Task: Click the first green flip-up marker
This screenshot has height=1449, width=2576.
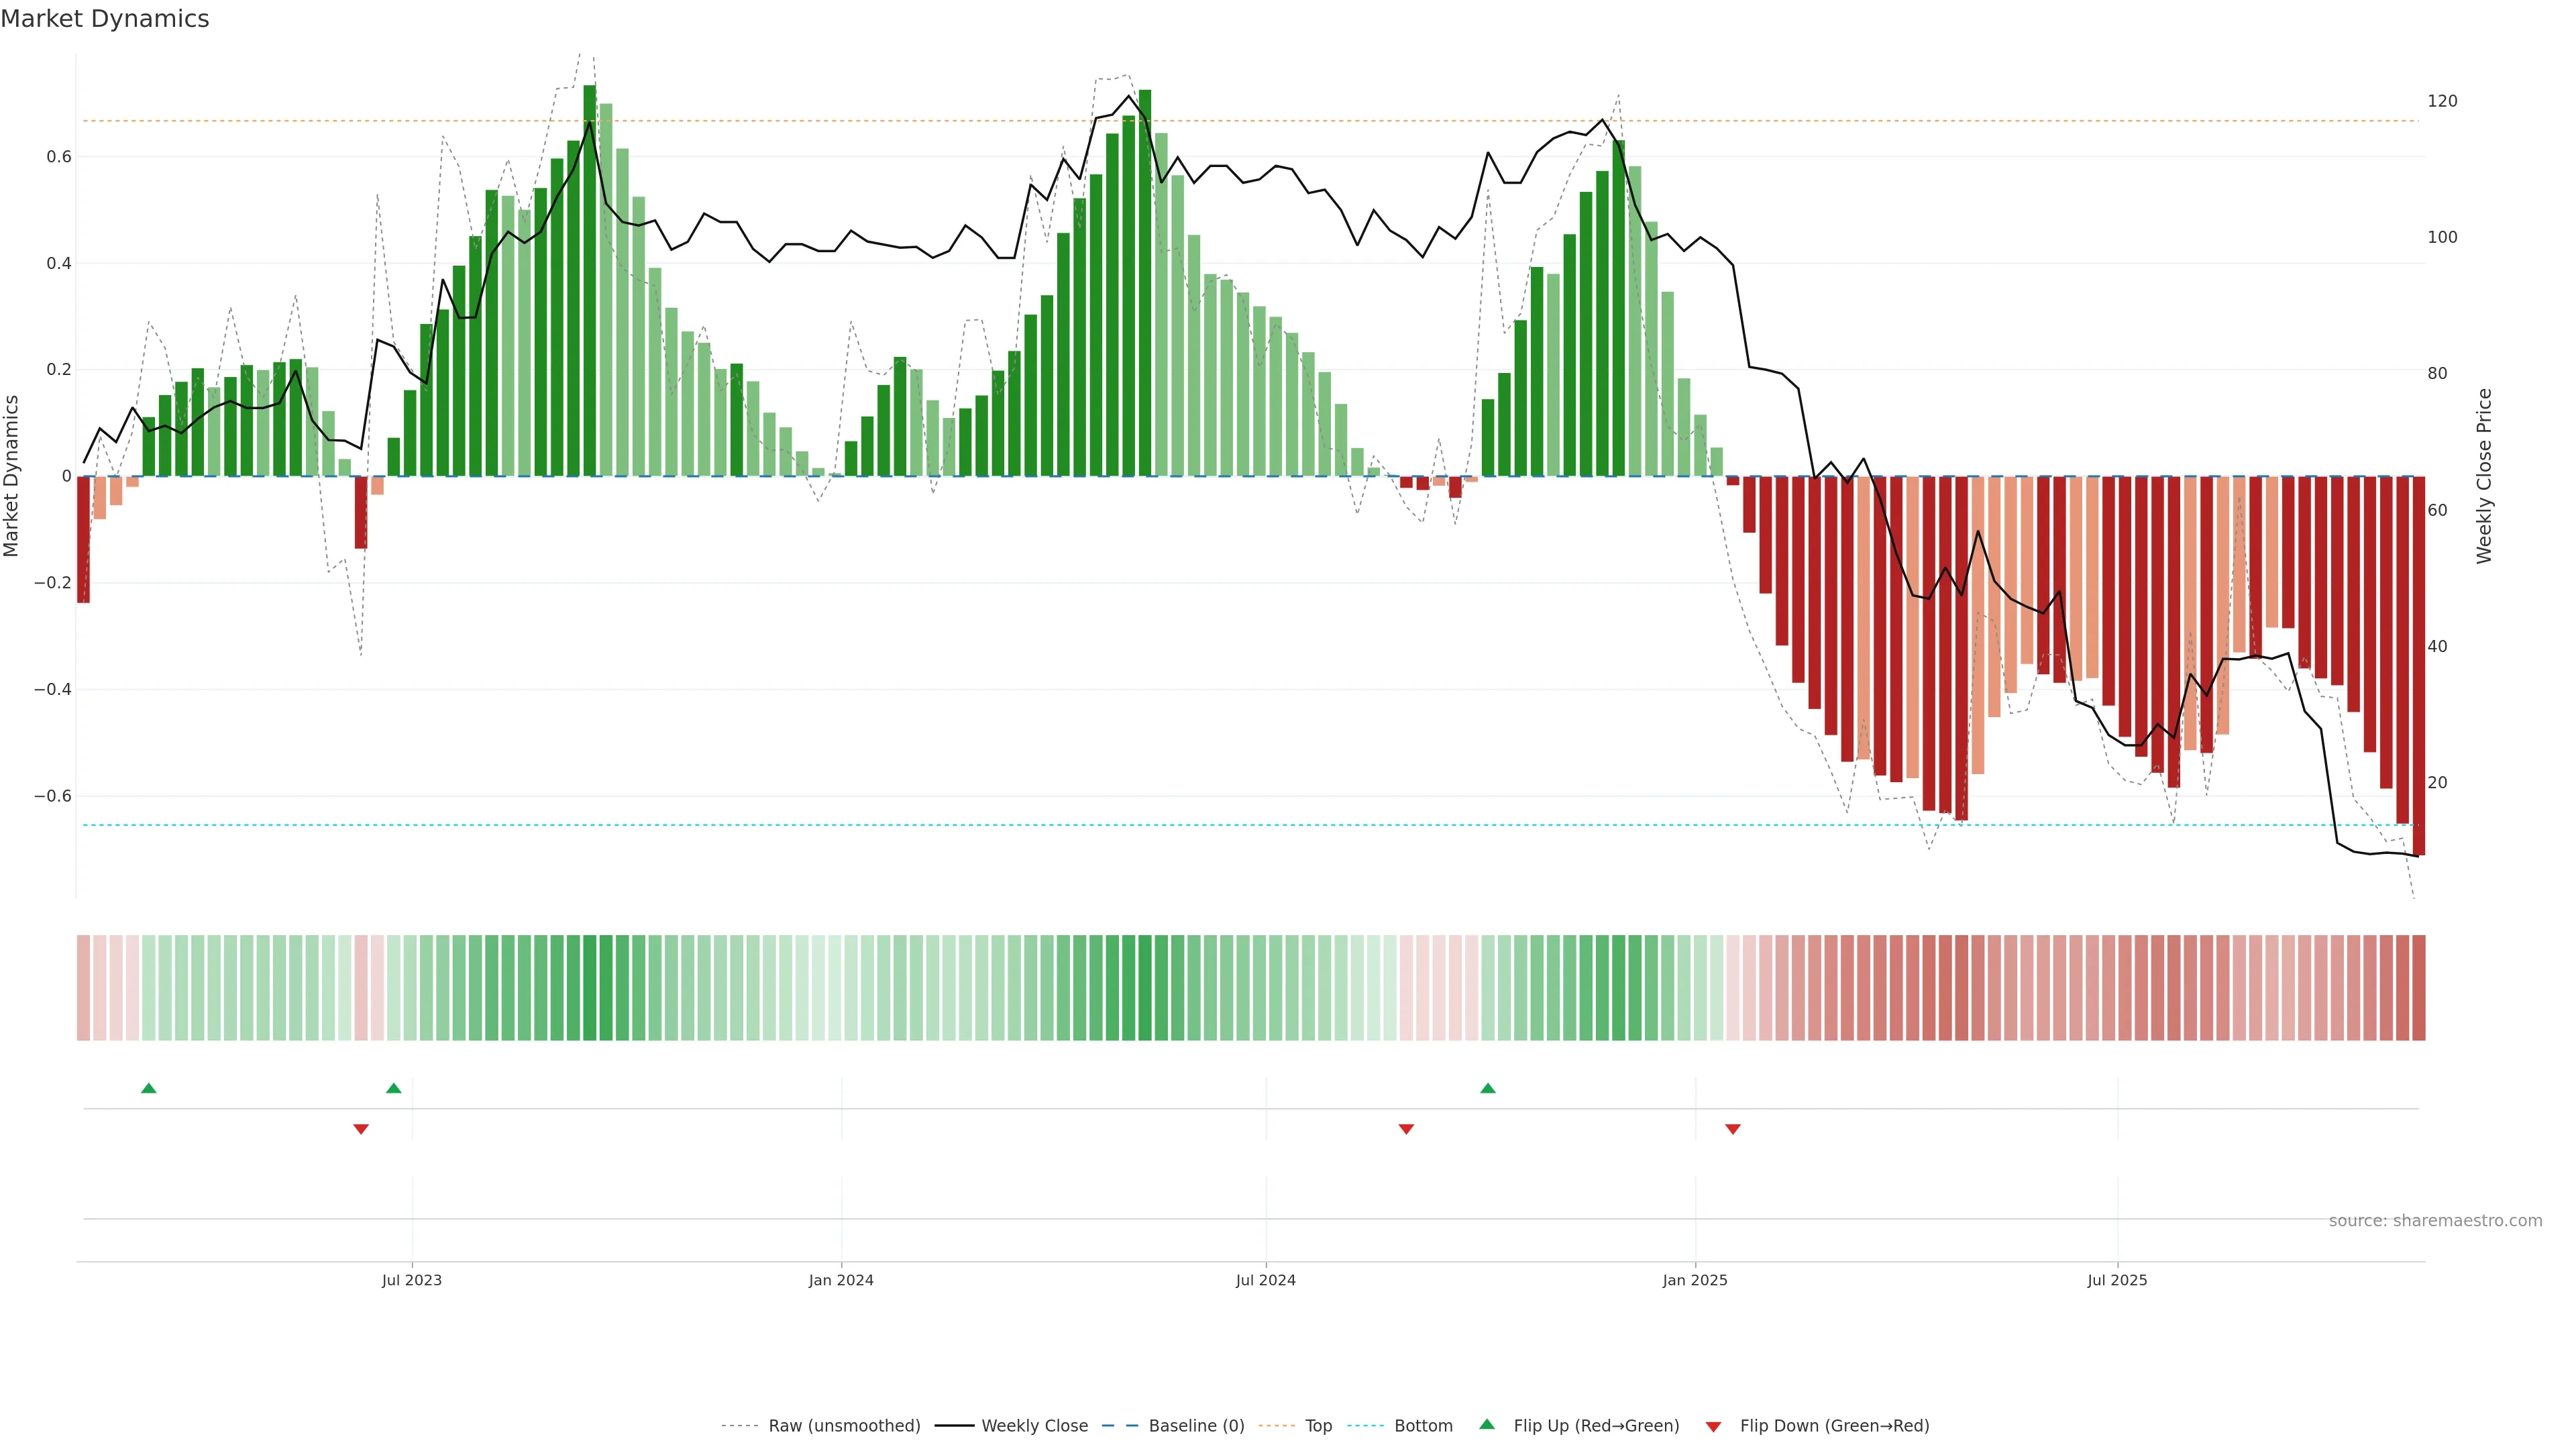Action: click(x=149, y=1088)
